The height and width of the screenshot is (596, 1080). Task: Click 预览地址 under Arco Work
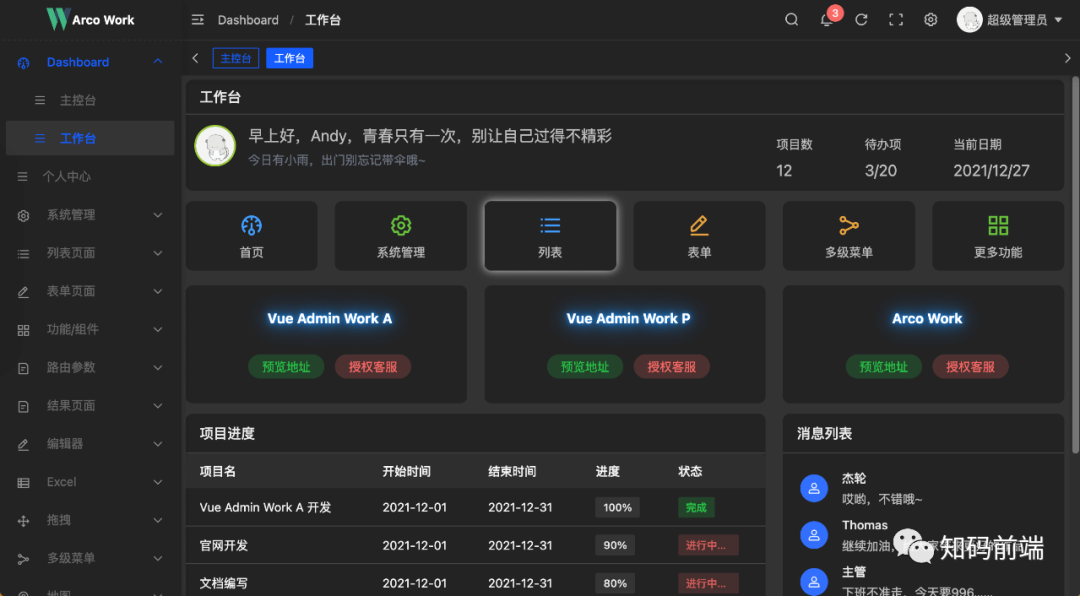(883, 366)
